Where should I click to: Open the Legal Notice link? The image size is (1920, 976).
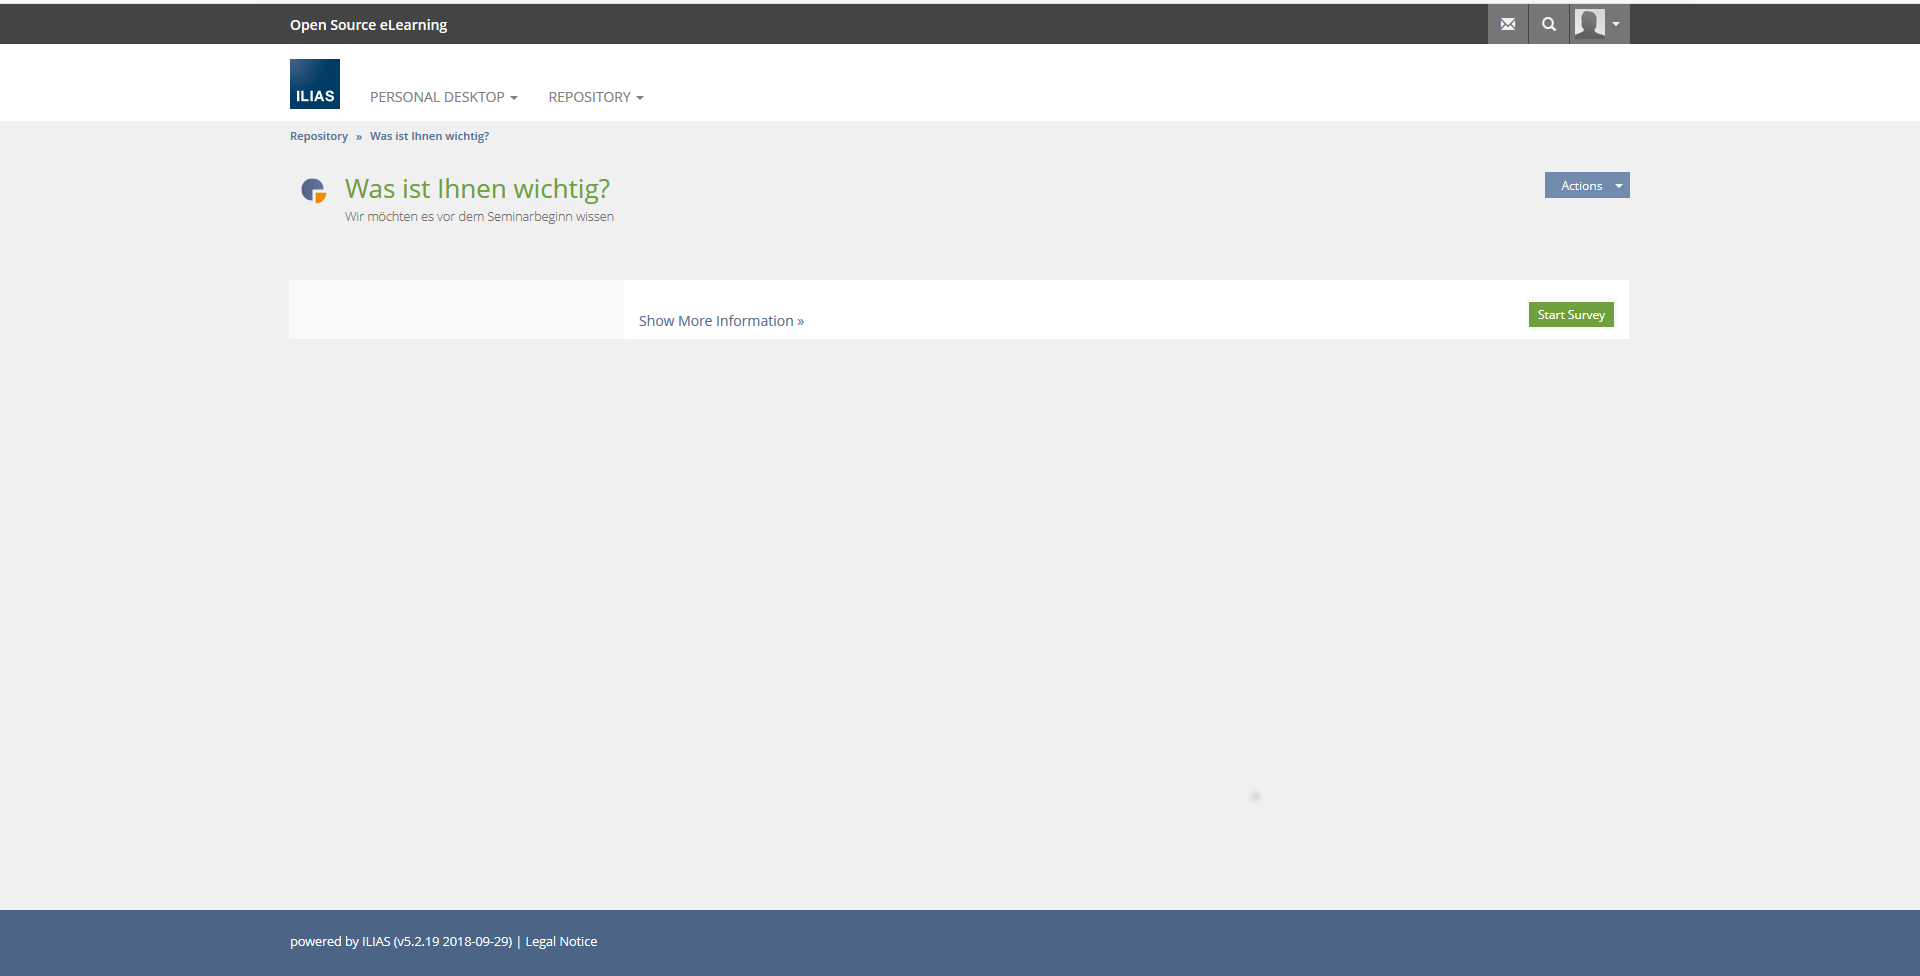point(561,942)
